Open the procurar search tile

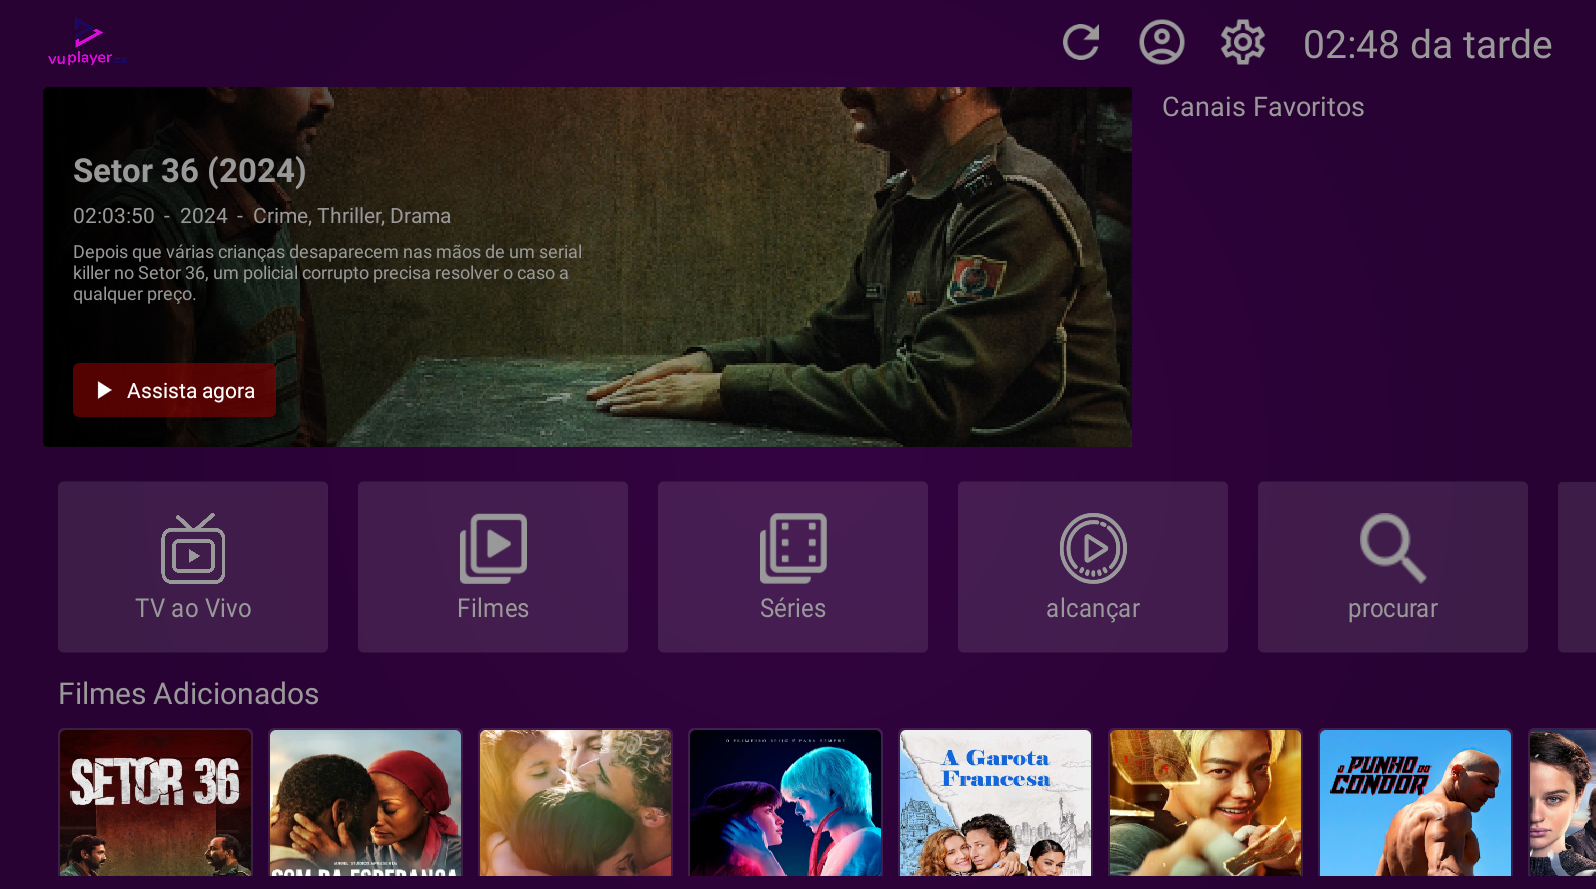1393,567
